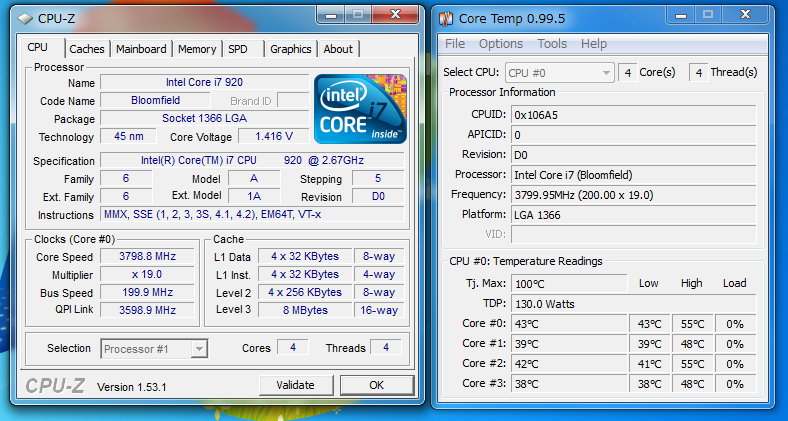
Task: Click the Instructions field listing MMX, SSE
Action: point(252,215)
